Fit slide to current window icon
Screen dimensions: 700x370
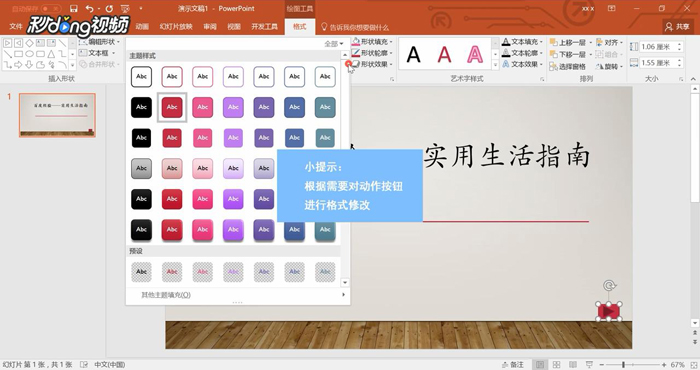[693, 364]
